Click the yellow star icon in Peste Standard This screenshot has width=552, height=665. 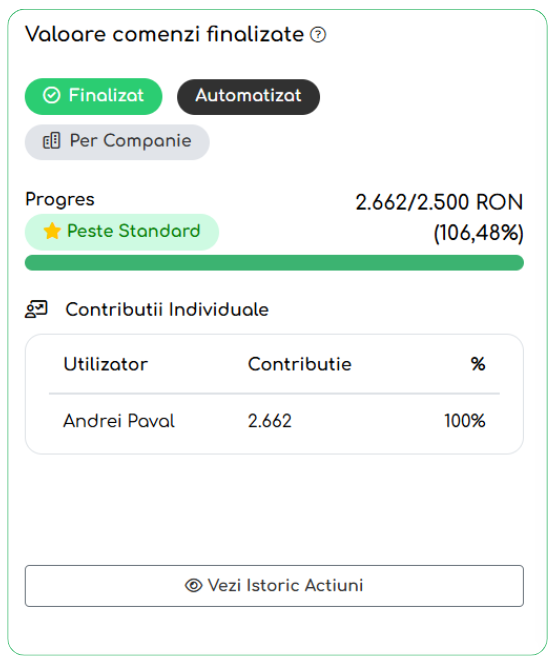coord(52,231)
